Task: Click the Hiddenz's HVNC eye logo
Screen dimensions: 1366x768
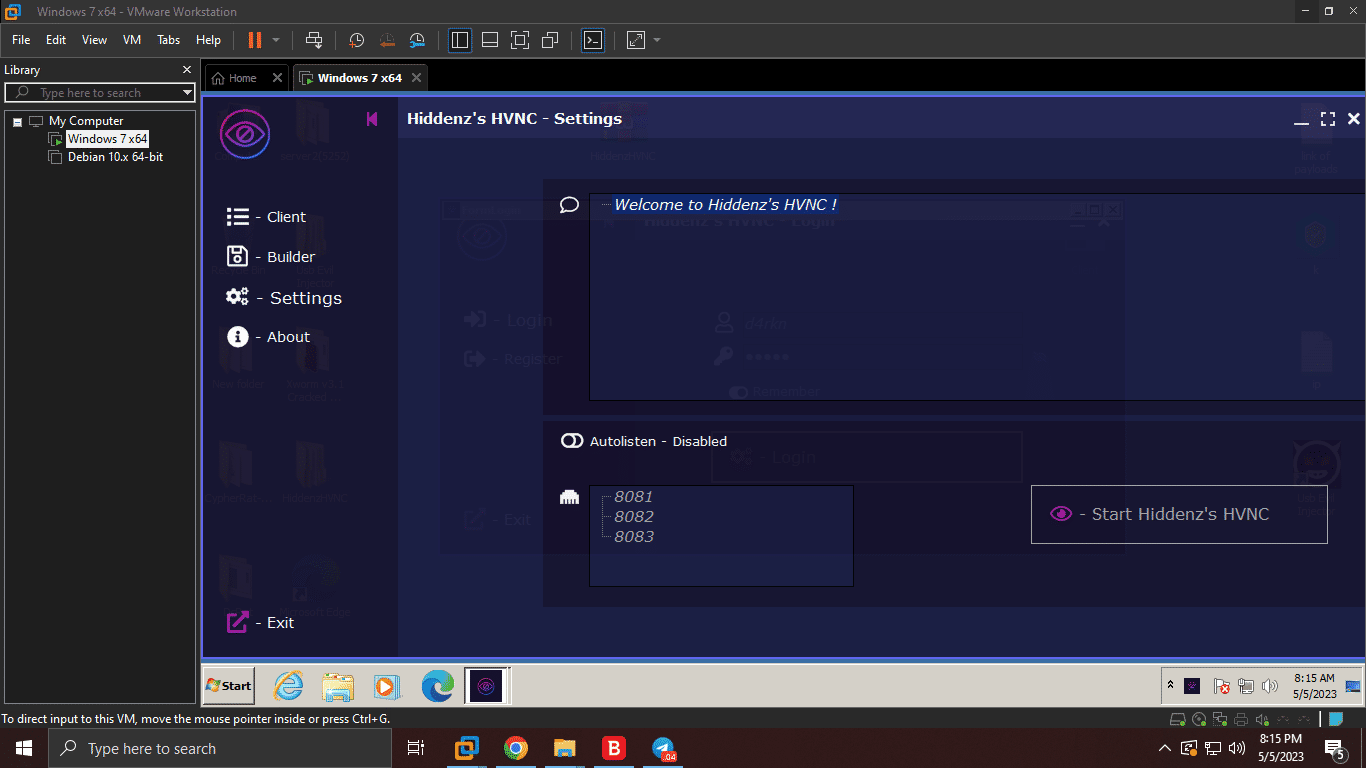Action: pos(244,133)
